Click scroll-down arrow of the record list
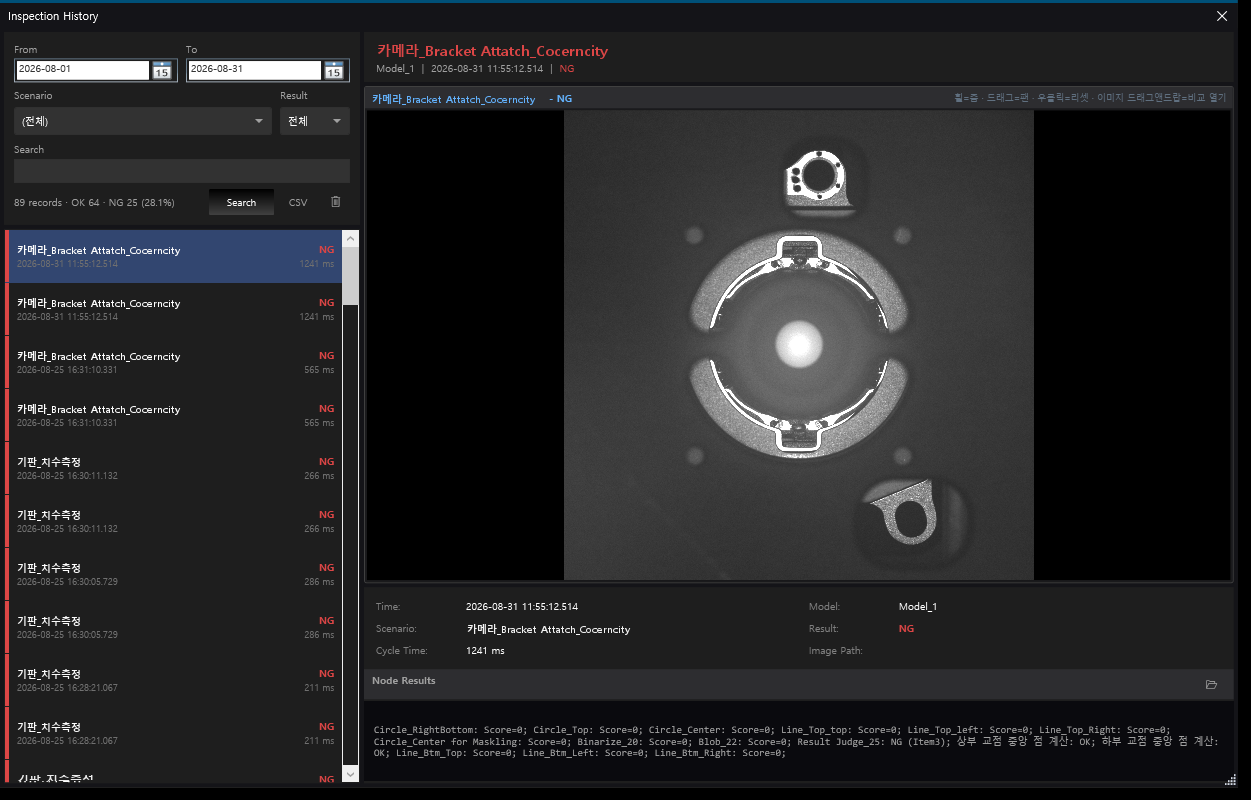This screenshot has height=800, width=1251. click(x=350, y=774)
